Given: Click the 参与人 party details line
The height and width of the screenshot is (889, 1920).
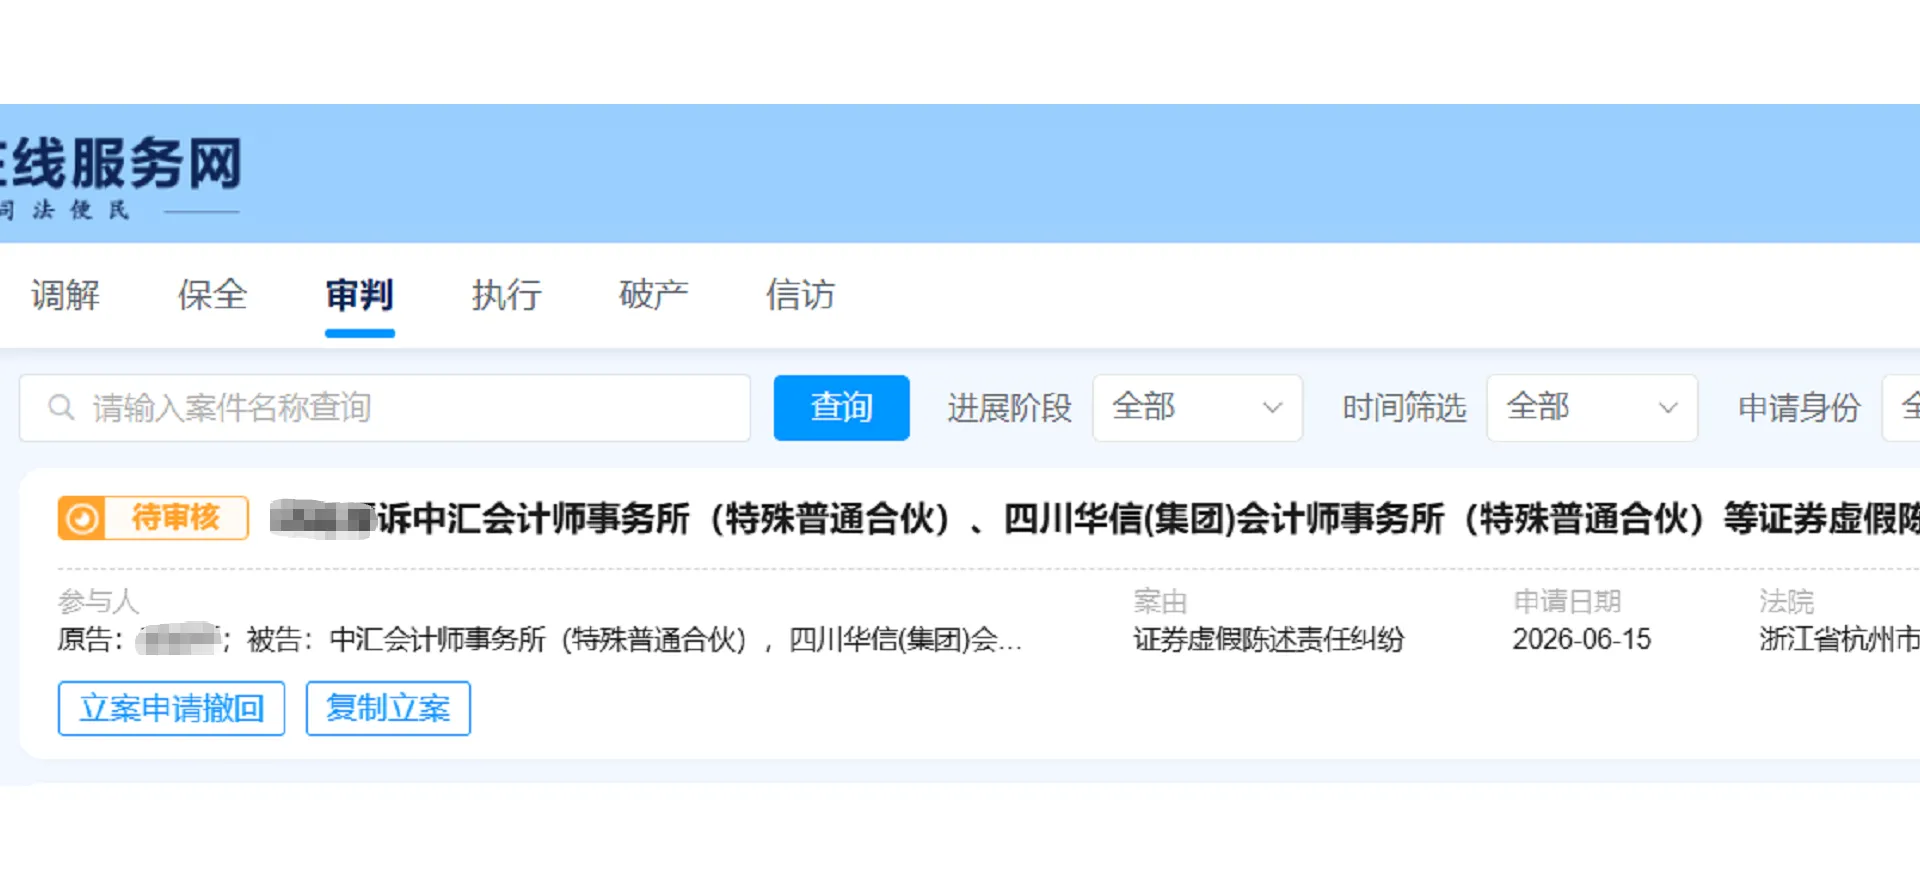Looking at the screenshot, I should 540,640.
